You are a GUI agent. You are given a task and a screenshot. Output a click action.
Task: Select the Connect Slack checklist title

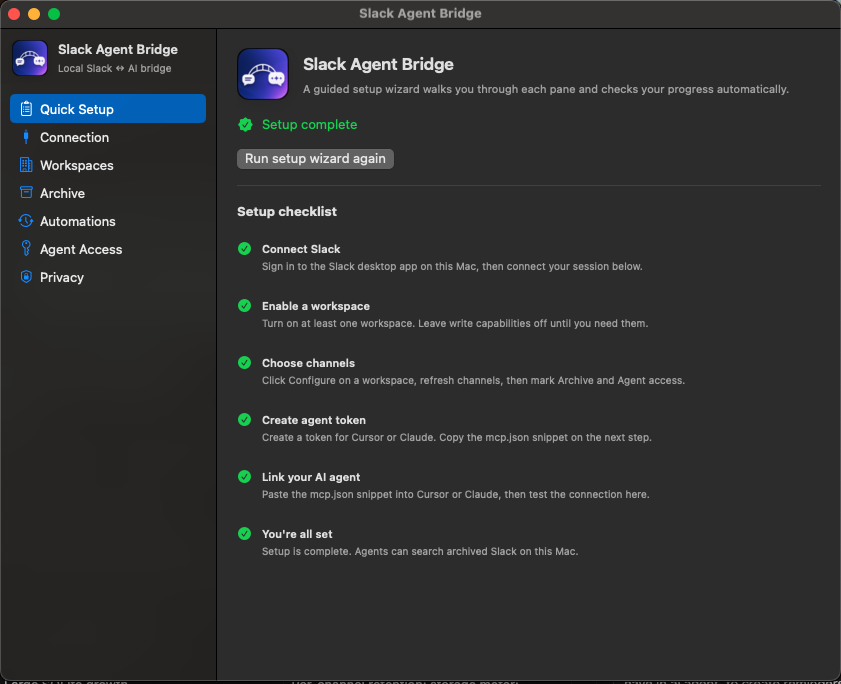301,249
